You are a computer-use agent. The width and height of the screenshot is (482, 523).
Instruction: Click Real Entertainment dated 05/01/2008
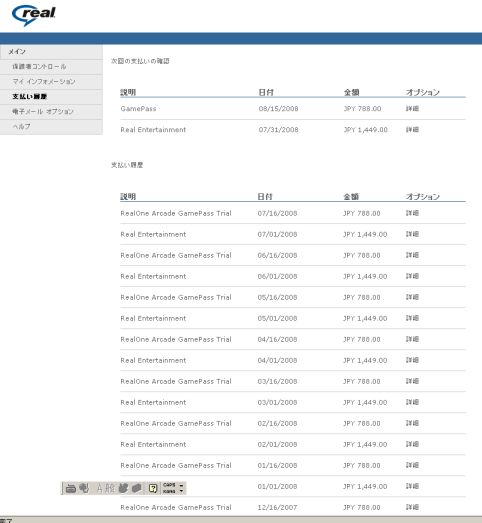point(153,318)
